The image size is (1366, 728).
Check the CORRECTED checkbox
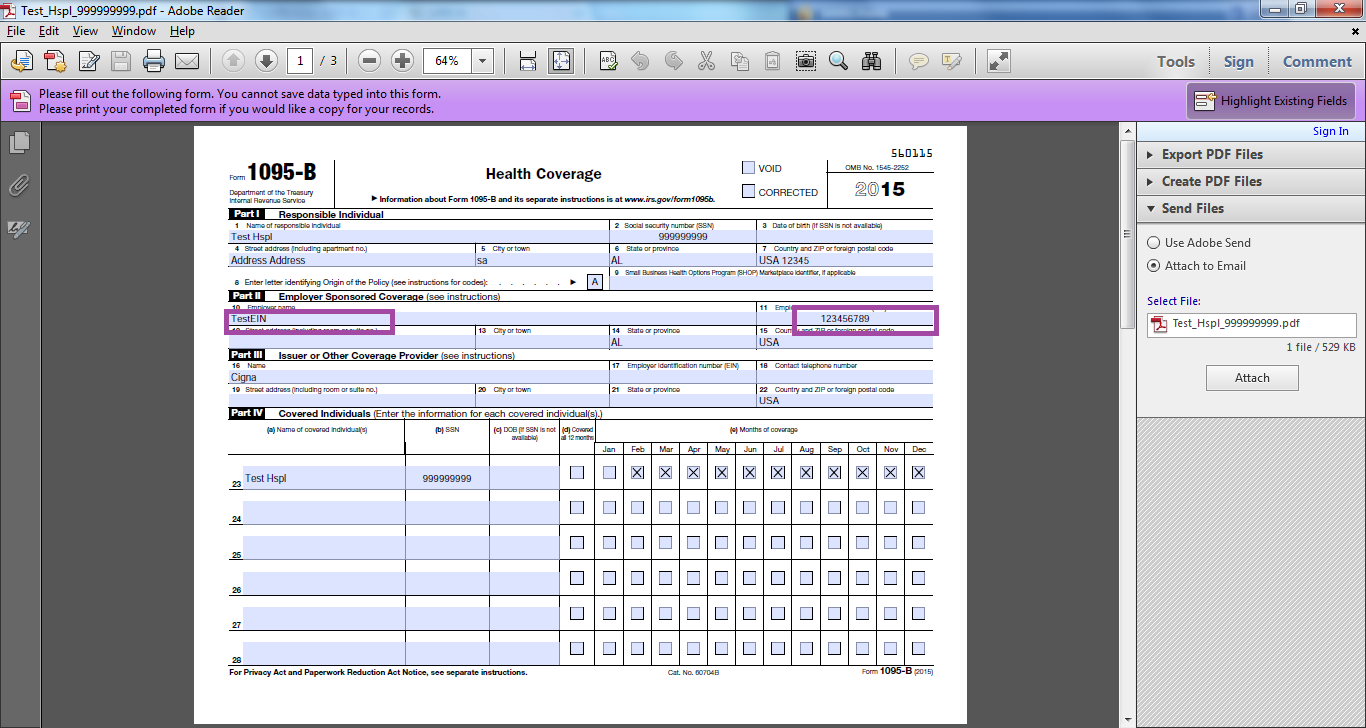748,191
